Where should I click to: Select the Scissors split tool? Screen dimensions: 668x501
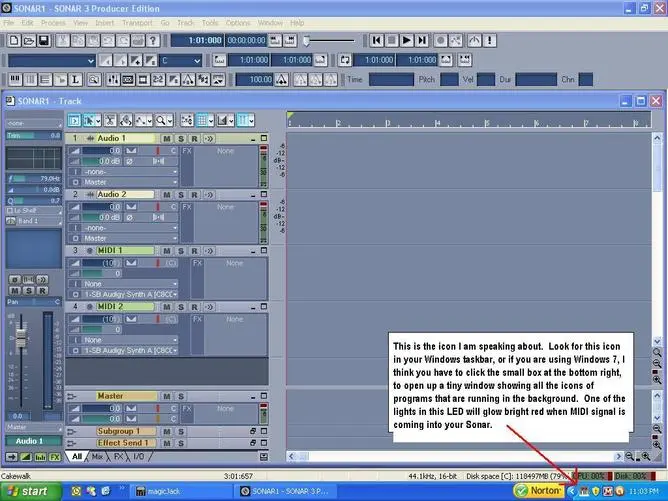[x=110, y=121]
